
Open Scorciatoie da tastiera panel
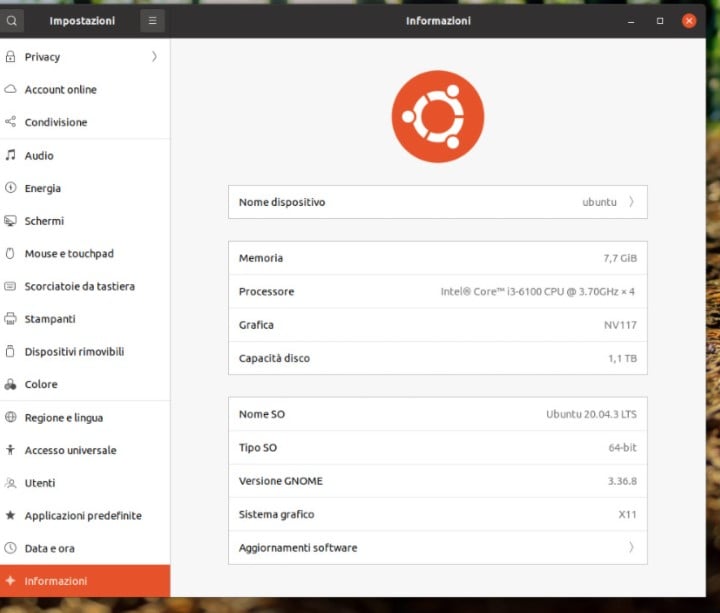click(85, 286)
